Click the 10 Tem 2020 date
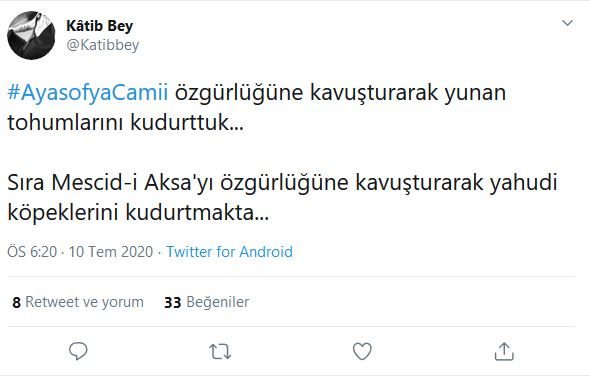 pos(111,252)
